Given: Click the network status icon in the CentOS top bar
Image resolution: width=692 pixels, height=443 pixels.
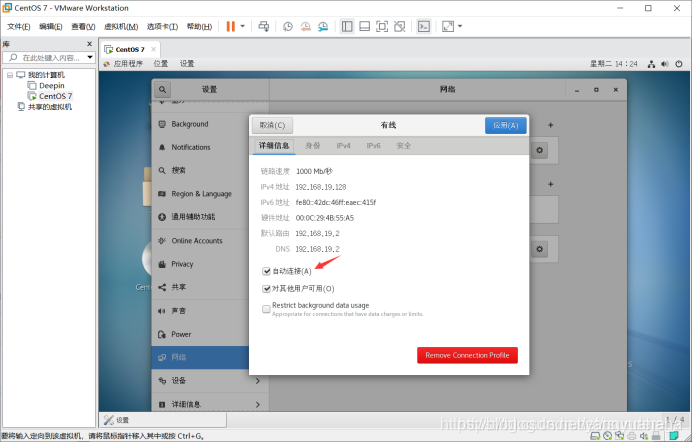Looking at the screenshot, I should (651, 64).
